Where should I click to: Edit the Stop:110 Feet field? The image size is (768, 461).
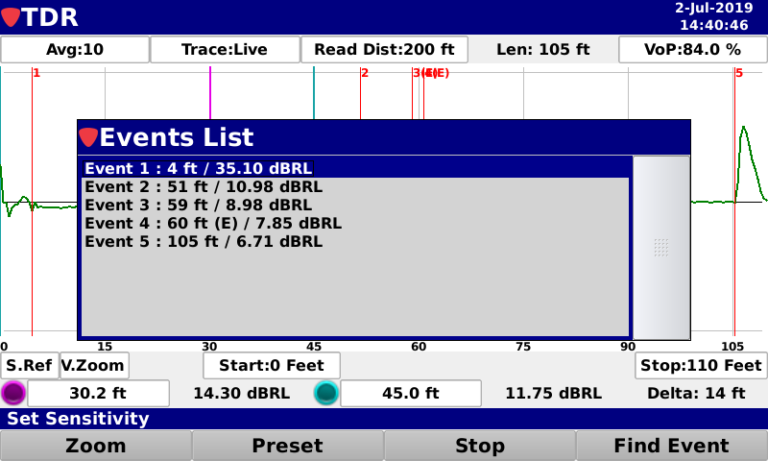(700, 365)
